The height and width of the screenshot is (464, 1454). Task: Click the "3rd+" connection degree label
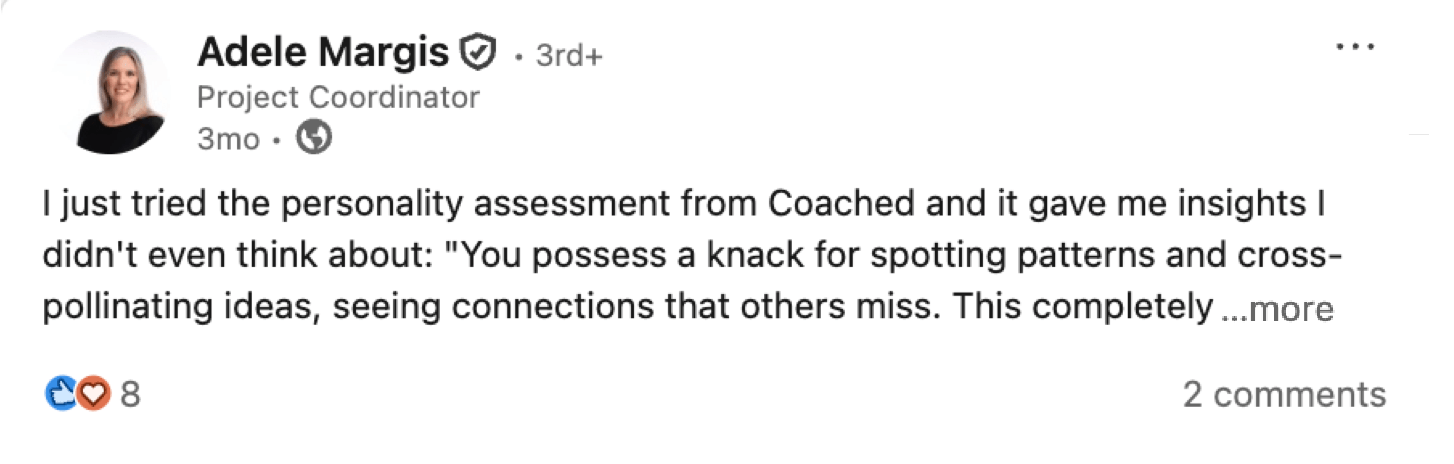coord(569,56)
